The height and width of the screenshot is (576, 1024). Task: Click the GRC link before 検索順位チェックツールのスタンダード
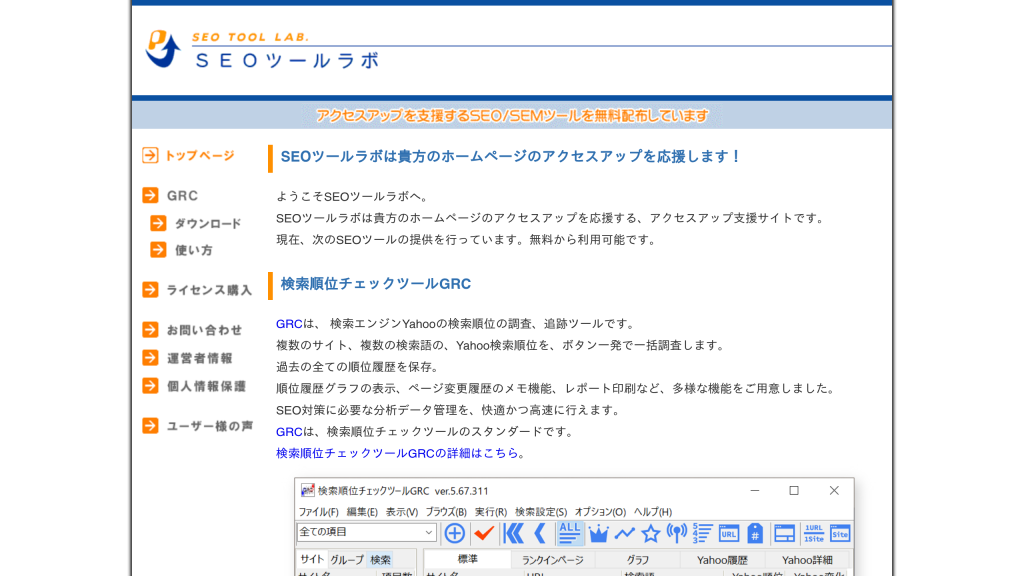[289, 432]
